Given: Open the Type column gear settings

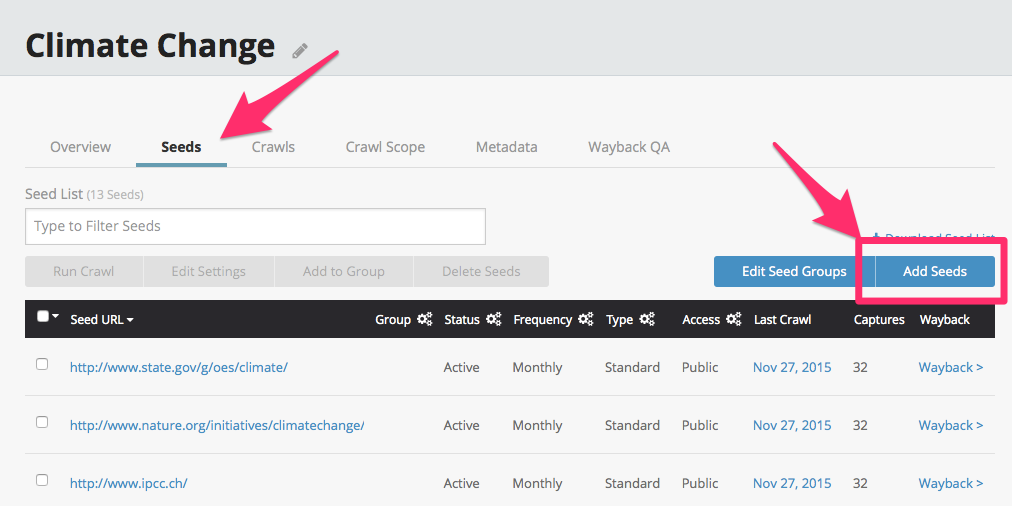Looking at the screenshot, I should click(x=647, y=320).
